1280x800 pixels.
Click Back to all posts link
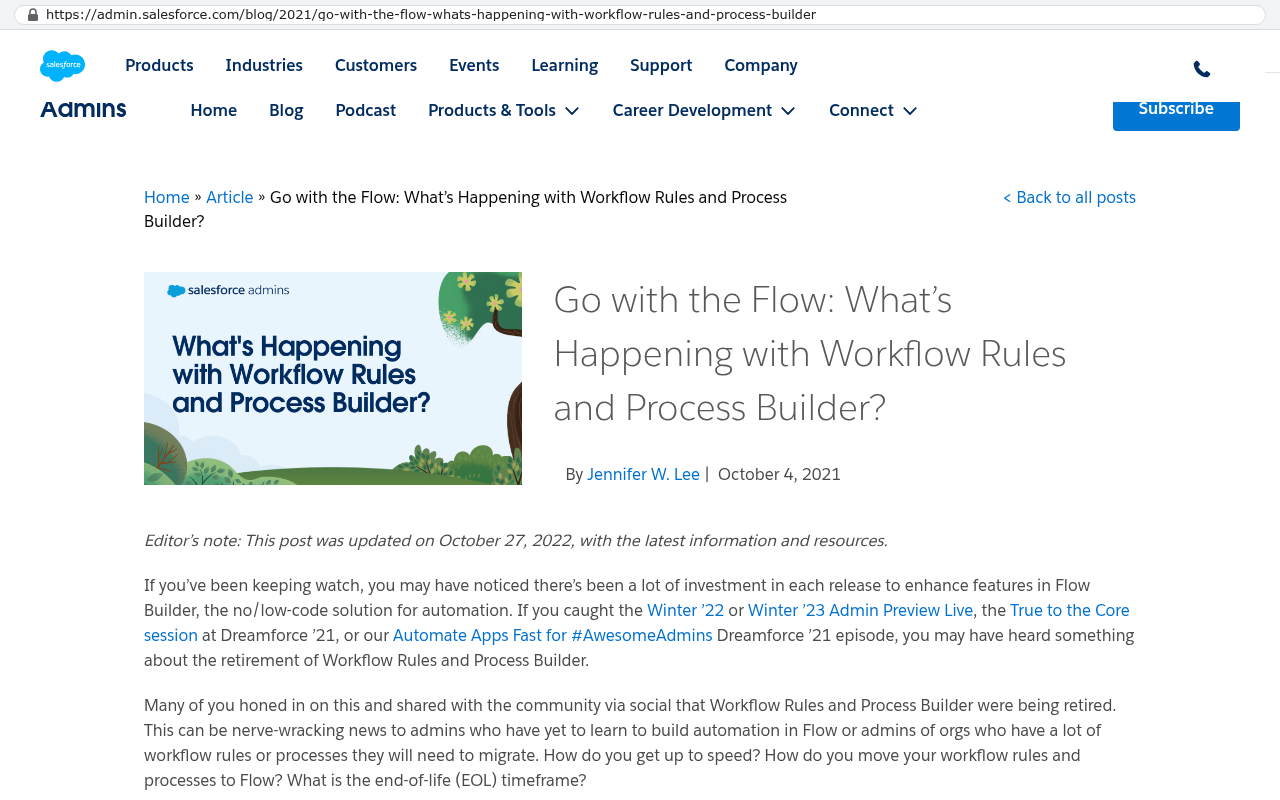point(1069,198)
